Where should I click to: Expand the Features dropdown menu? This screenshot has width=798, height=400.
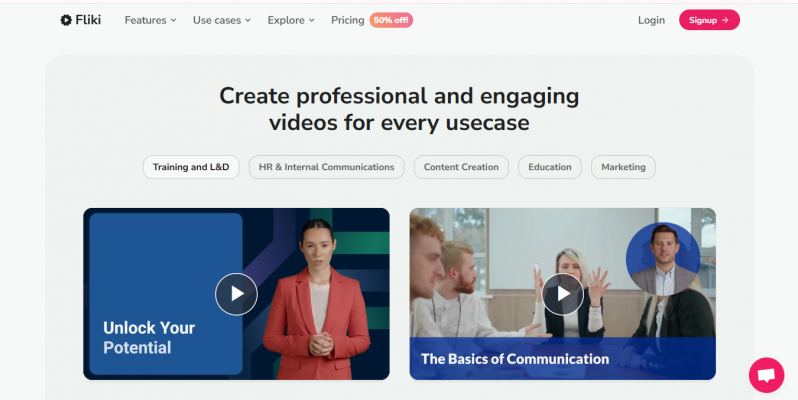pos(150,20)
